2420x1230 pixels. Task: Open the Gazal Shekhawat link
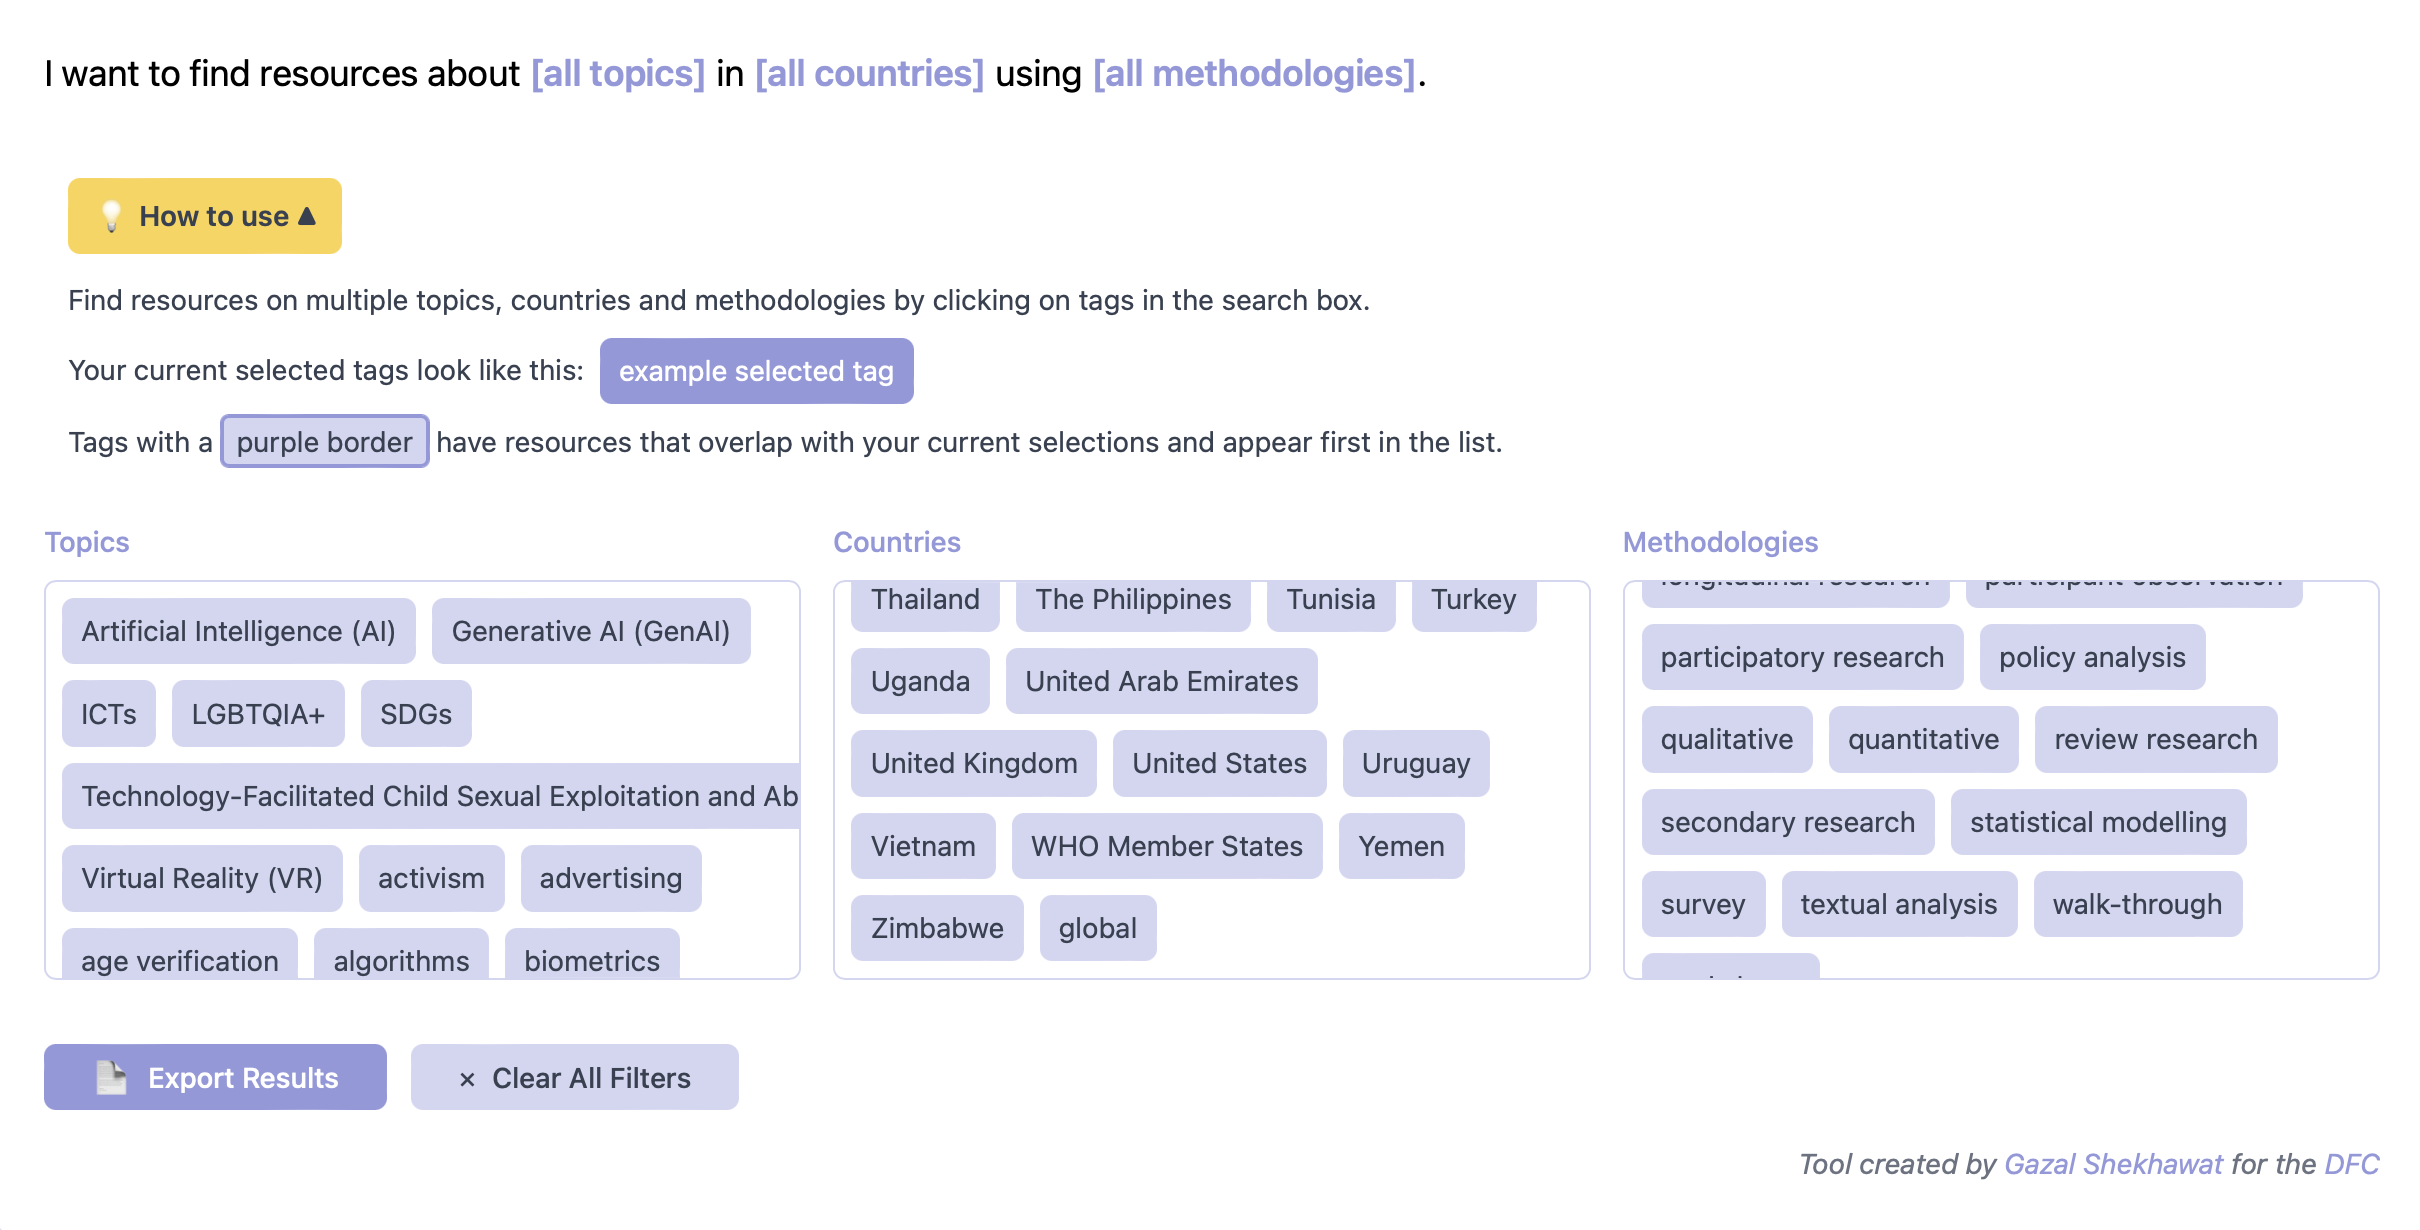pos(2112,1164)
